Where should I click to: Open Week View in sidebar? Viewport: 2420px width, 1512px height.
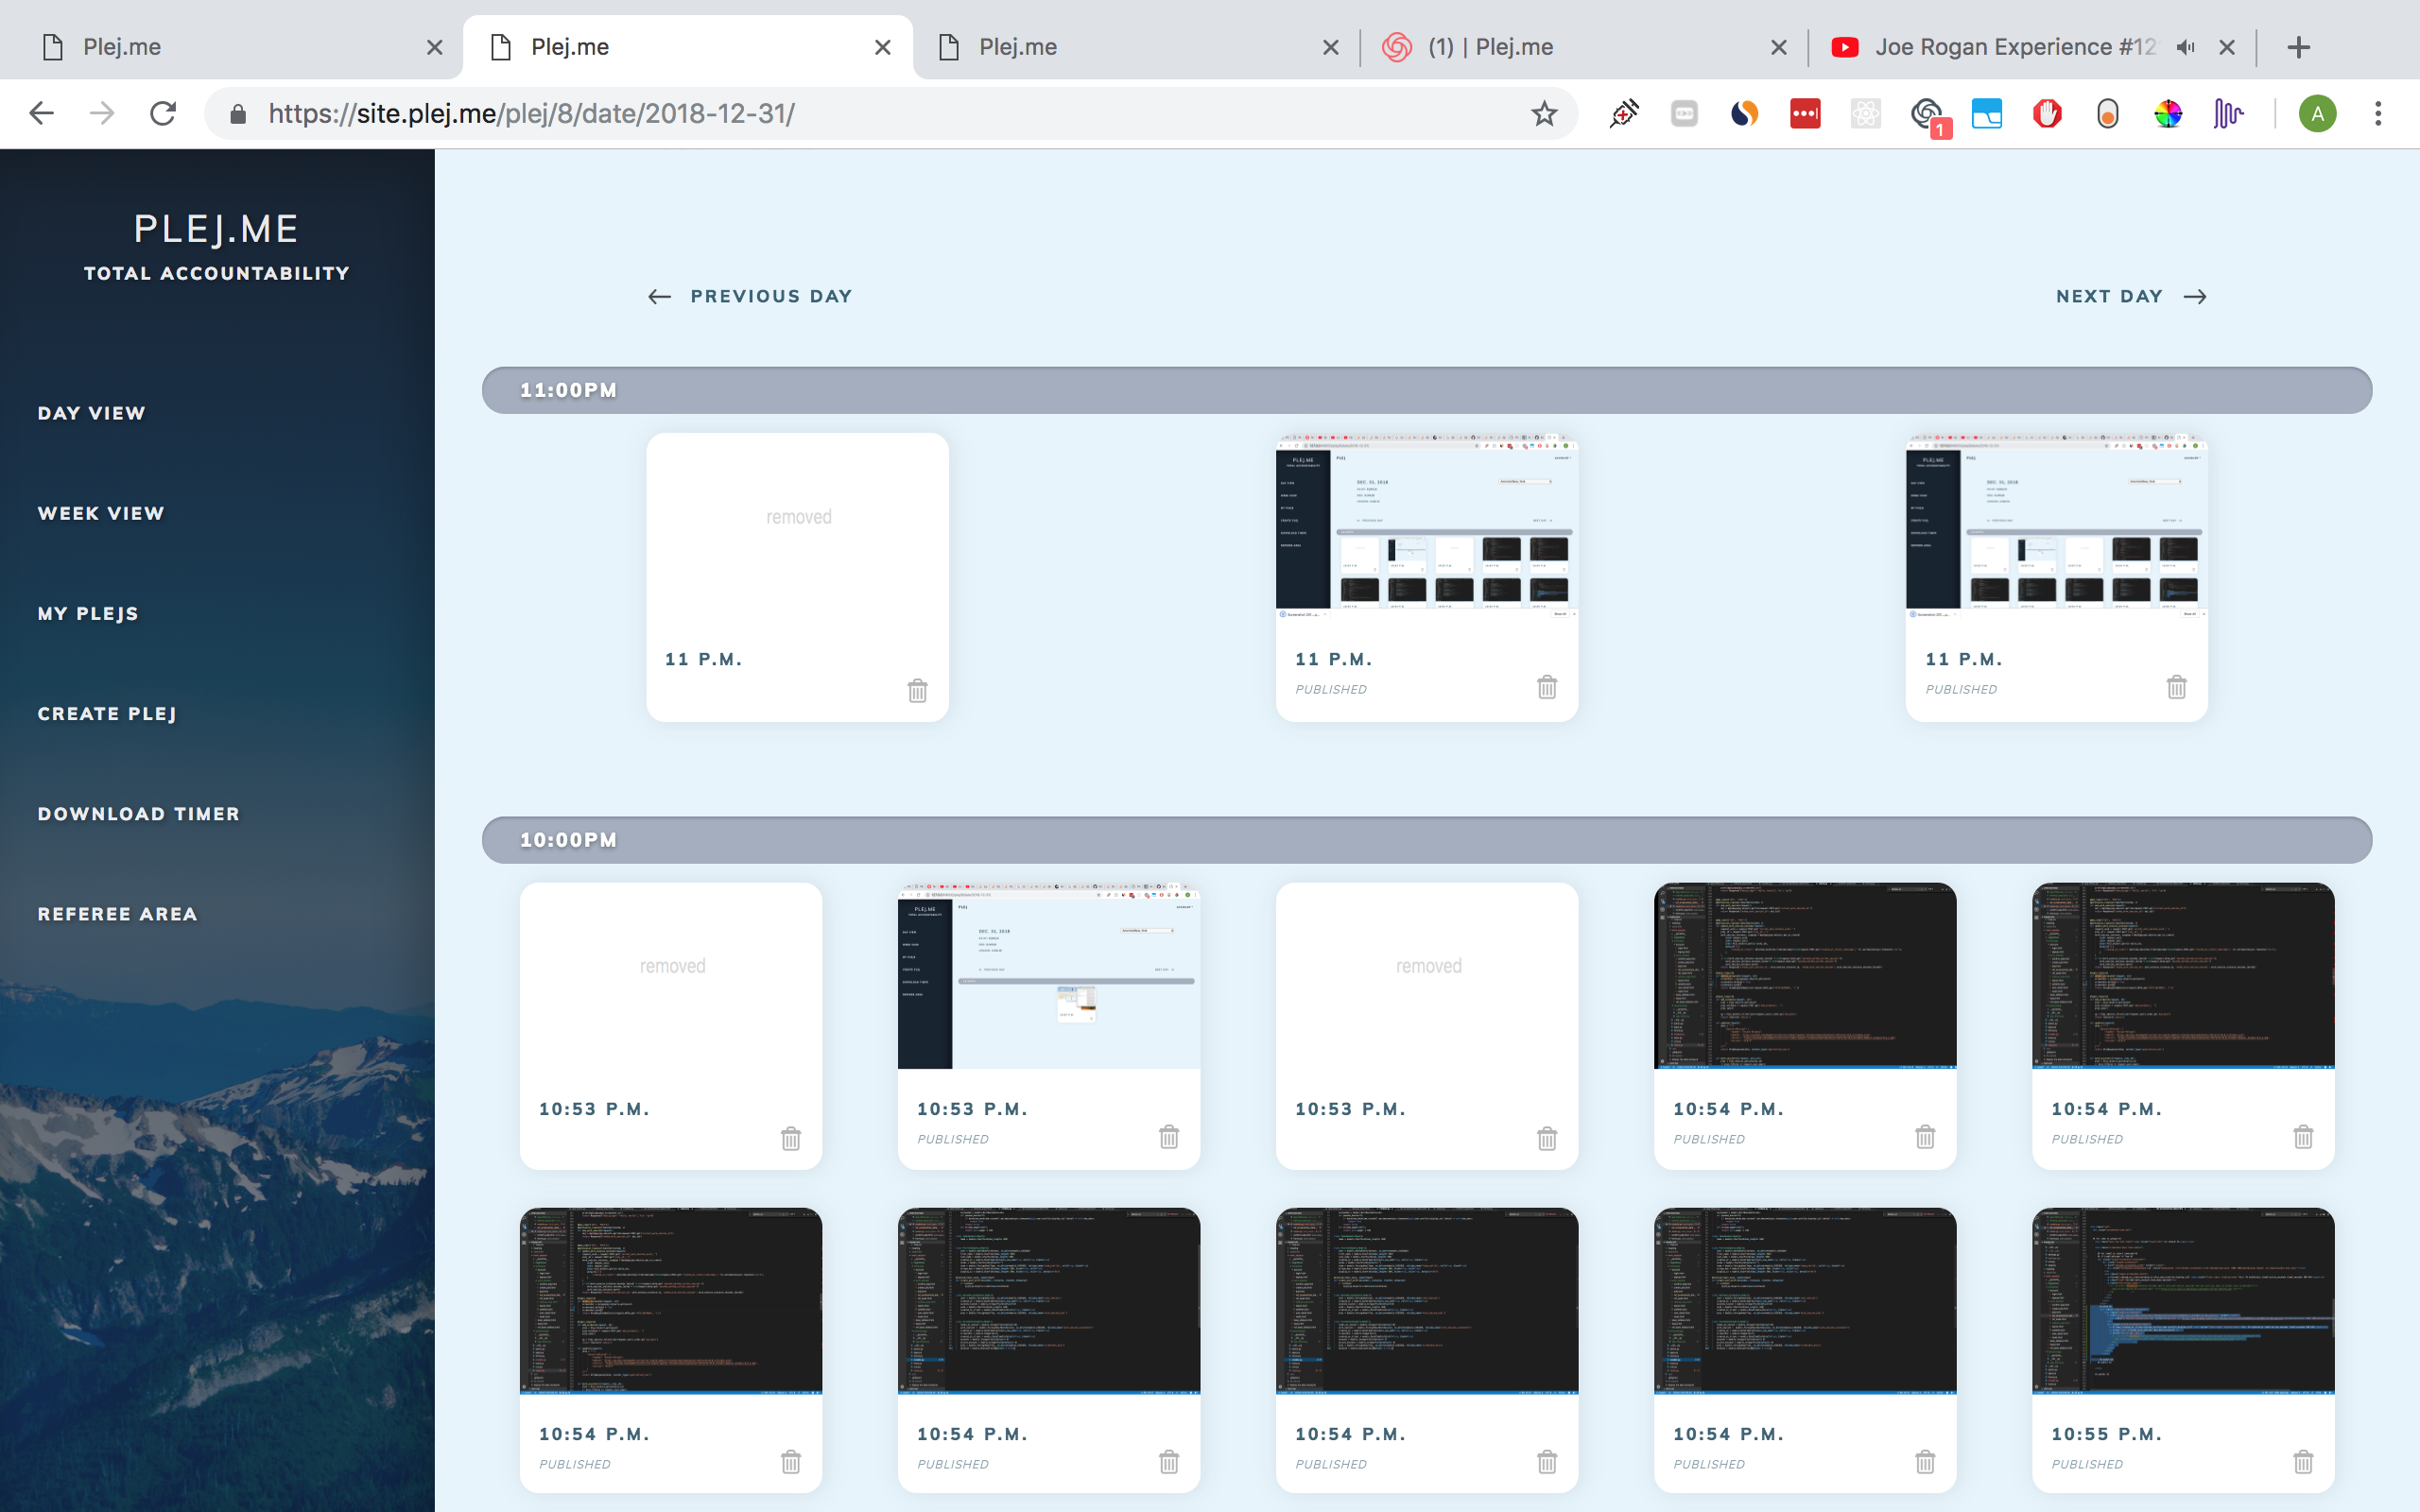point(101,513)
